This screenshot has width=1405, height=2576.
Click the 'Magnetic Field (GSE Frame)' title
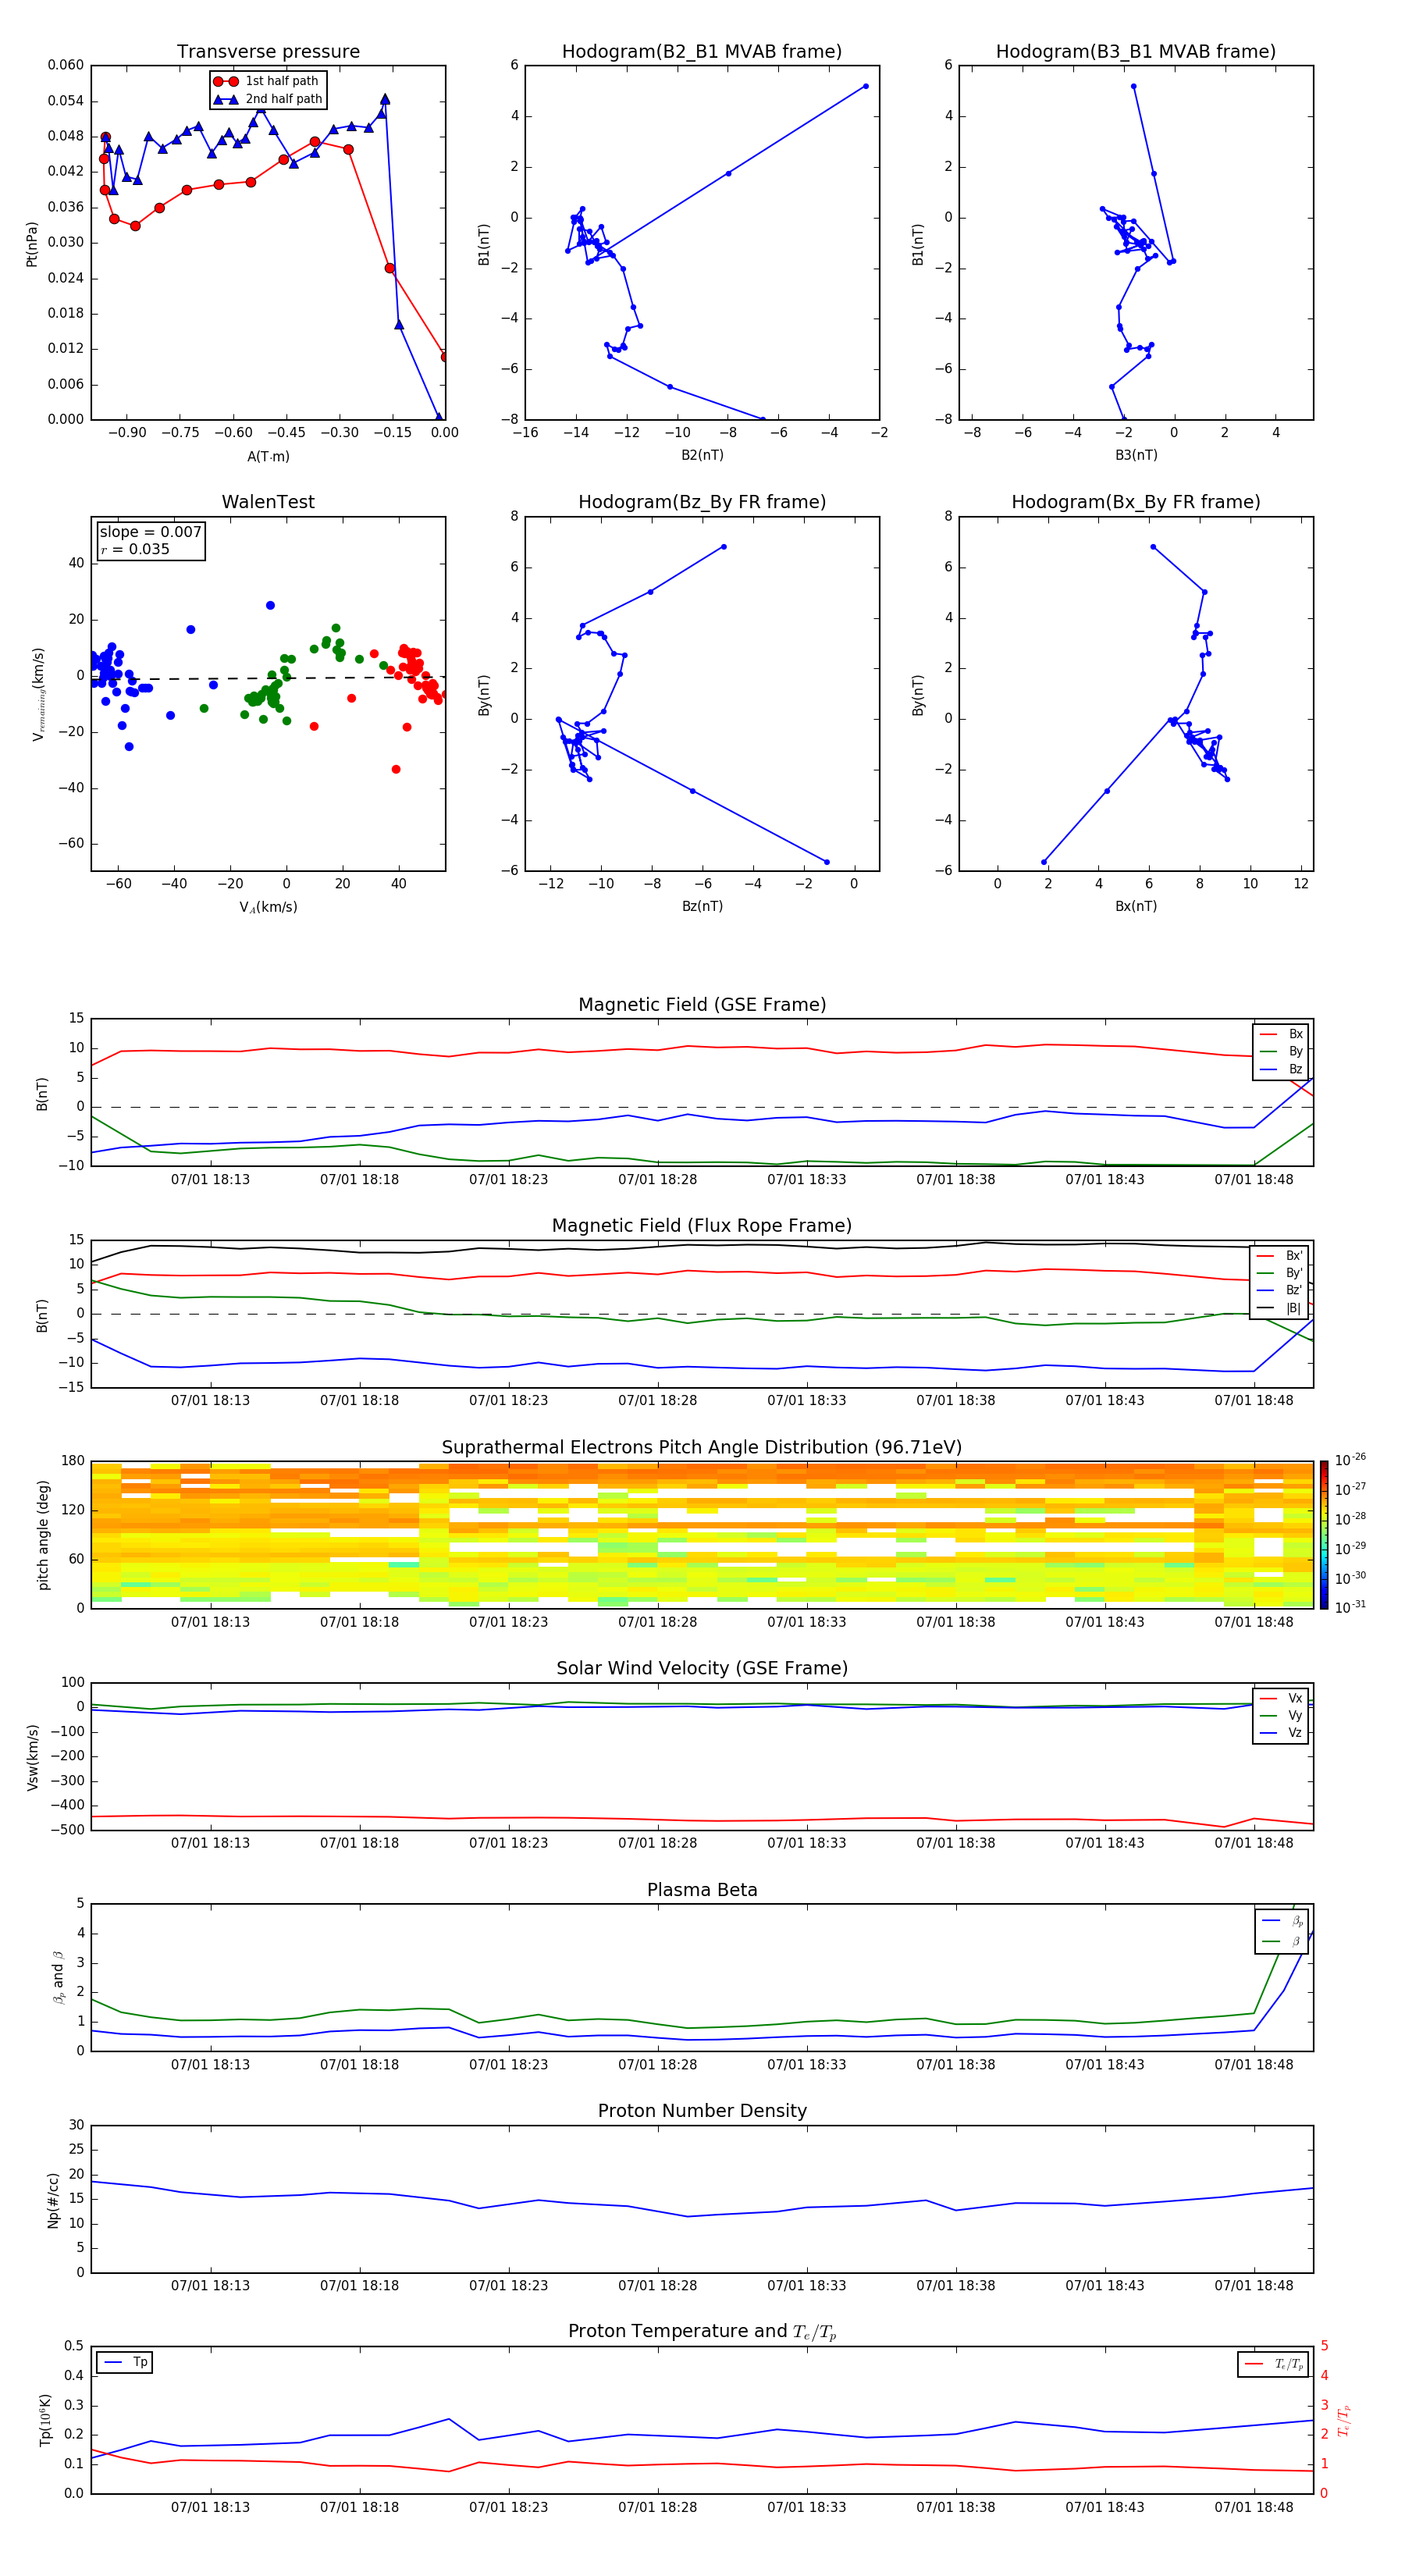tap(702, 1005)
